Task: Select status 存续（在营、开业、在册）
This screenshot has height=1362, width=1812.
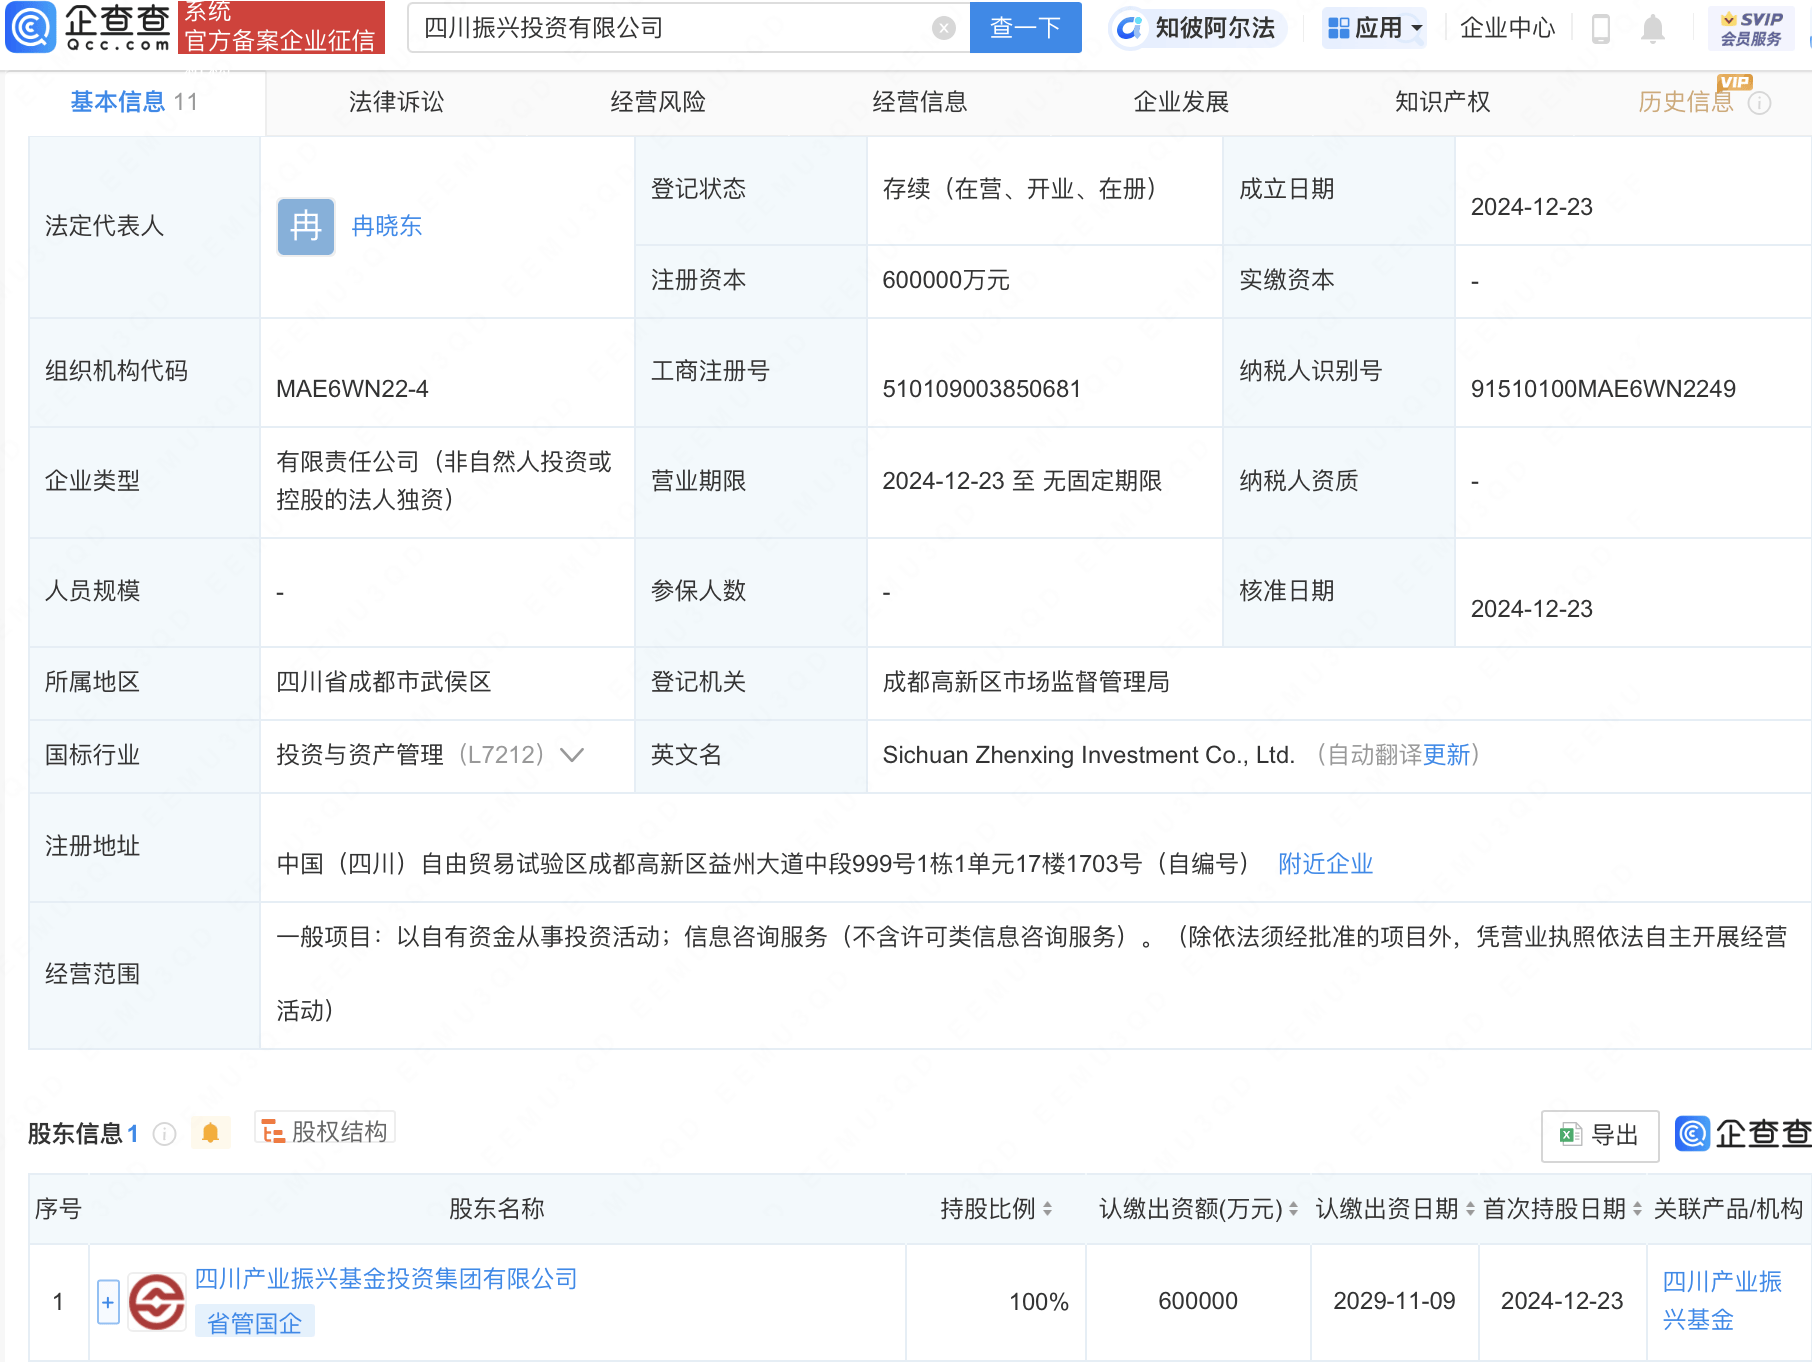Action: click(x=1026, y=189)
